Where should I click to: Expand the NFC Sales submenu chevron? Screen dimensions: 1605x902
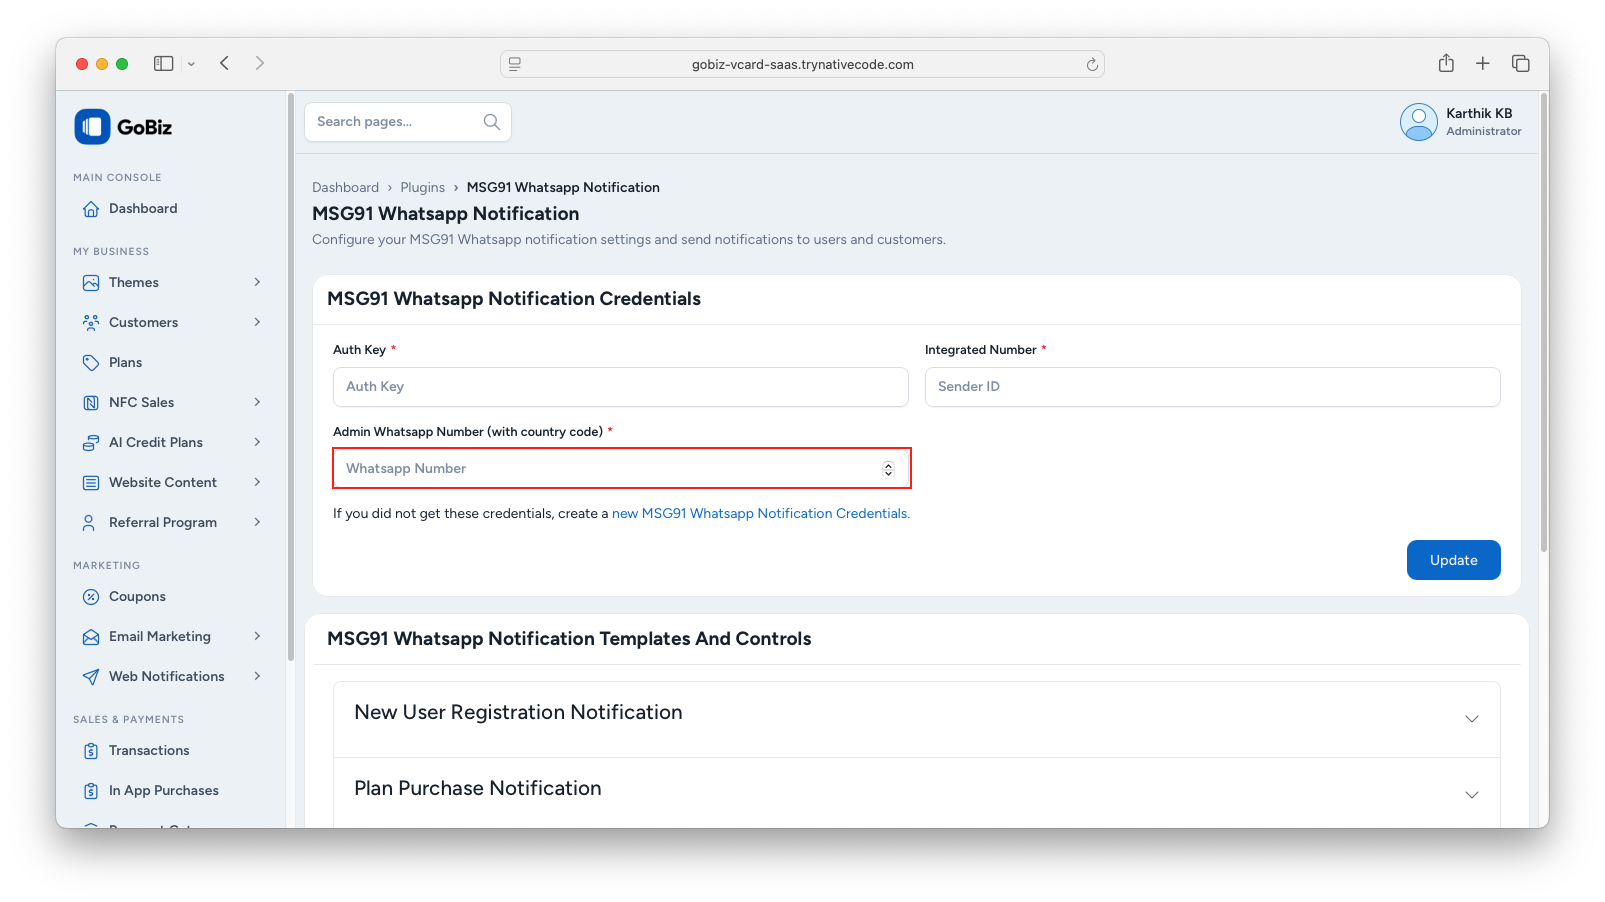click(x=257, y=402)
